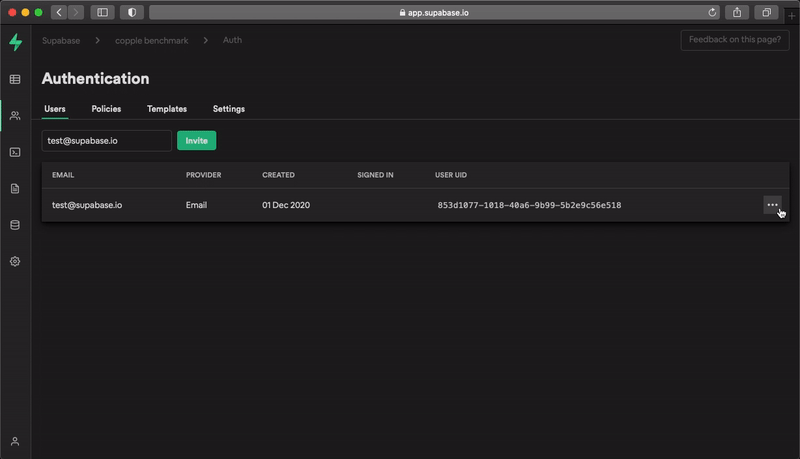The width and height of the screenshot is (800, 459).
Task: Click the copple benchmark breadcrumb
Action: click(x=152, y=40)
